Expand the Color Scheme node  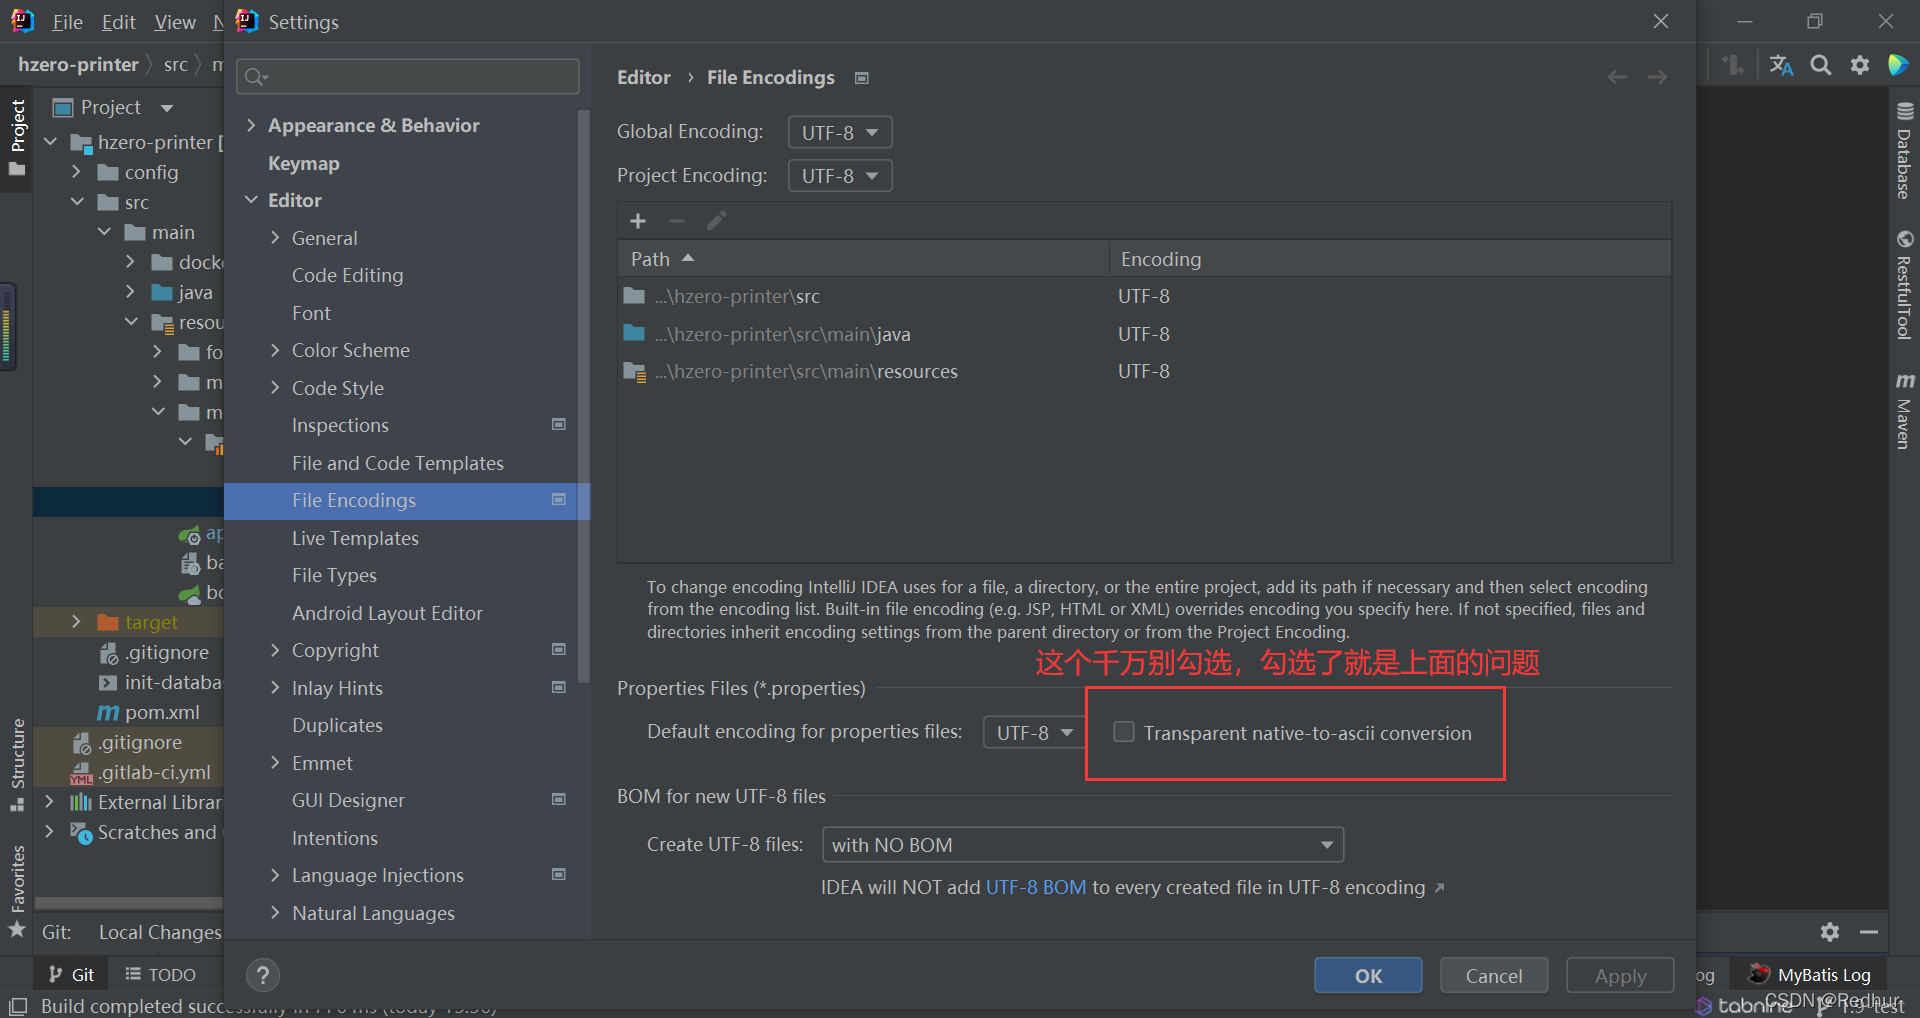tap(275, 350)
